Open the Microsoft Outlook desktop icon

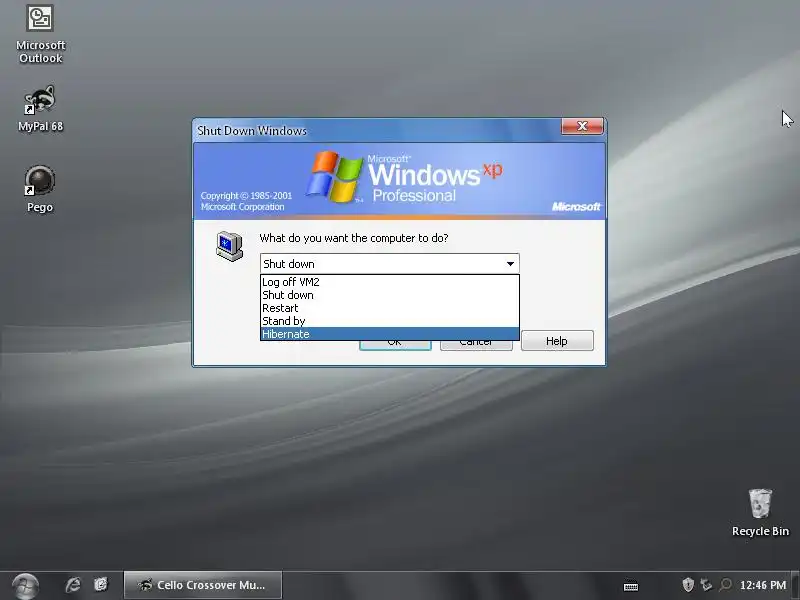[x=40, y=34]
